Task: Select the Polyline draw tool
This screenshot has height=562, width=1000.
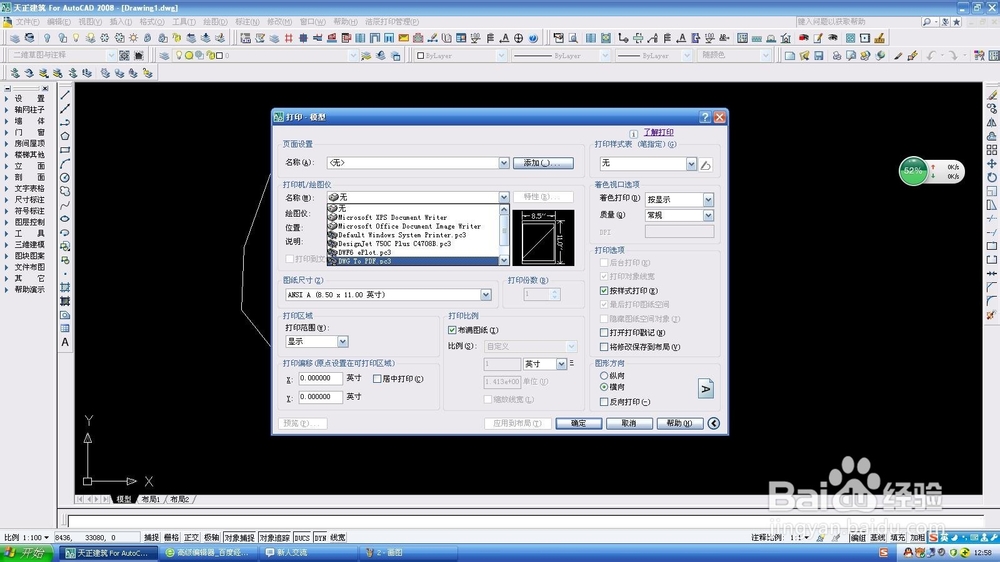Action: tap(65, 122)
